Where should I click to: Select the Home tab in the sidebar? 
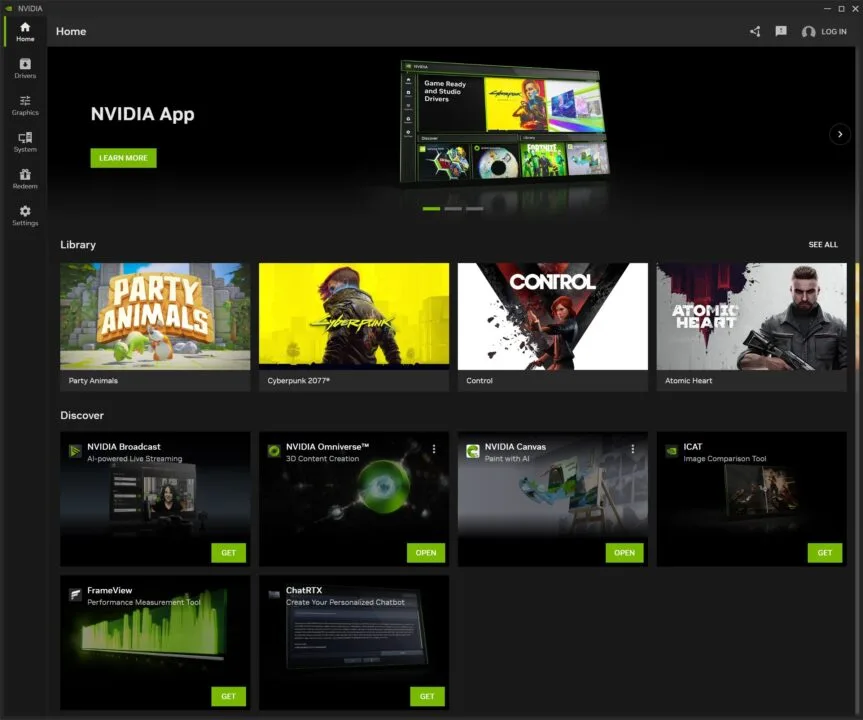coord(24,31)
